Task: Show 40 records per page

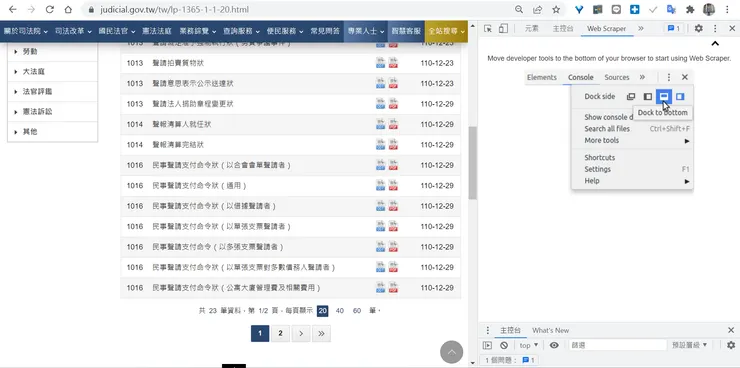Action: (x=340, y=310)
